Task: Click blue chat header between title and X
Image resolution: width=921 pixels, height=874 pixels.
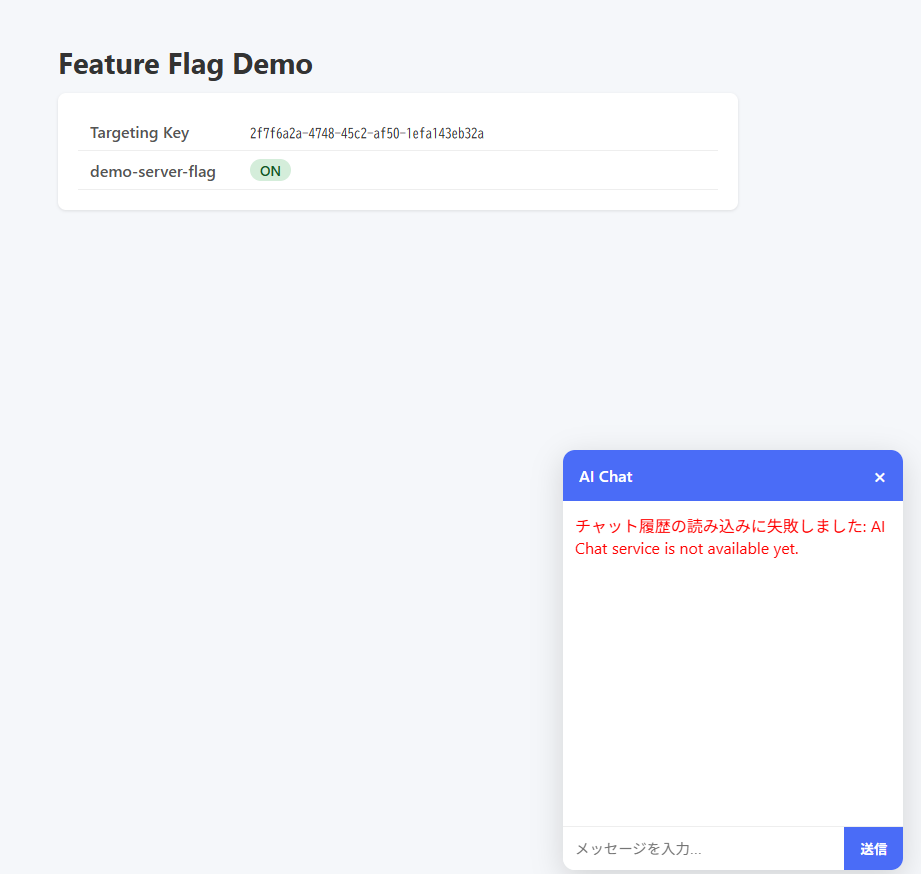Action: [x=750, y=477]
